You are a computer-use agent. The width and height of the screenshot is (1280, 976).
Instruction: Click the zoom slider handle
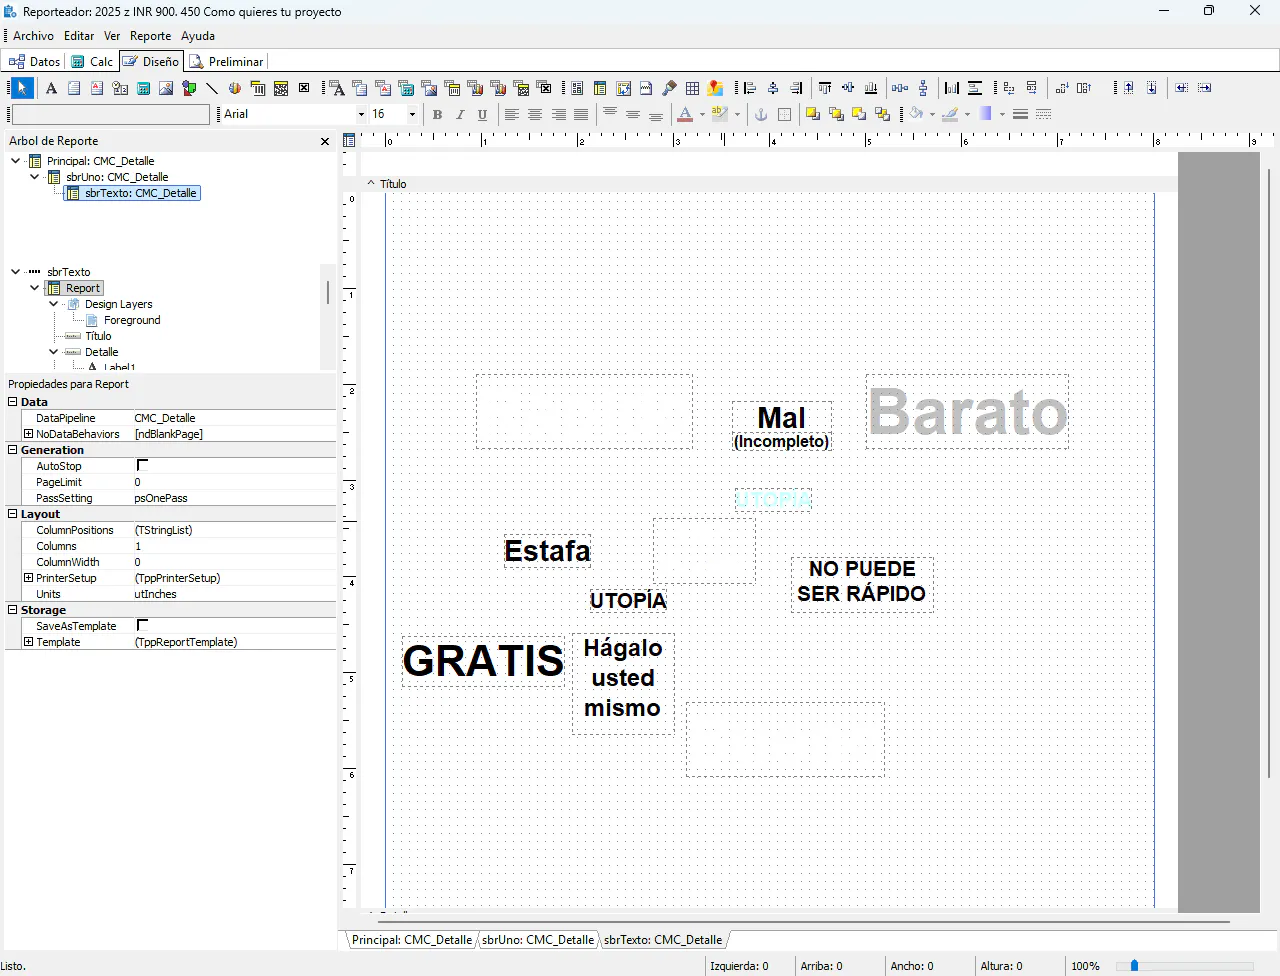tap(1134, 966)
